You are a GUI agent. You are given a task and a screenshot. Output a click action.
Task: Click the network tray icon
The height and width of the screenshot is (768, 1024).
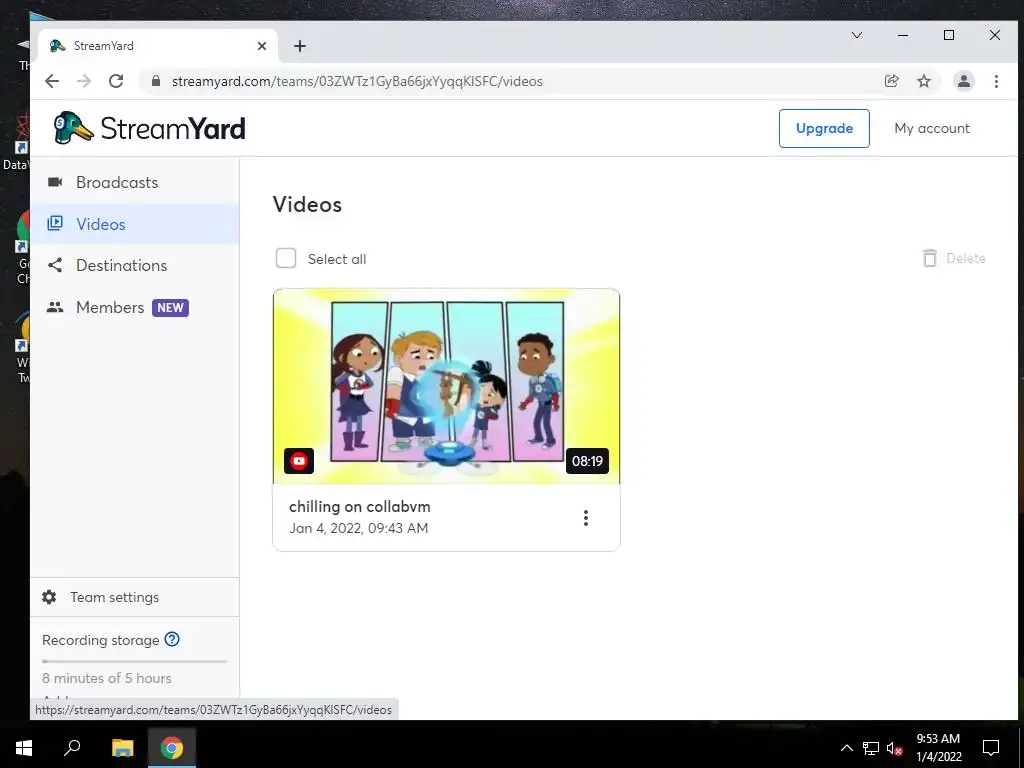871,748
